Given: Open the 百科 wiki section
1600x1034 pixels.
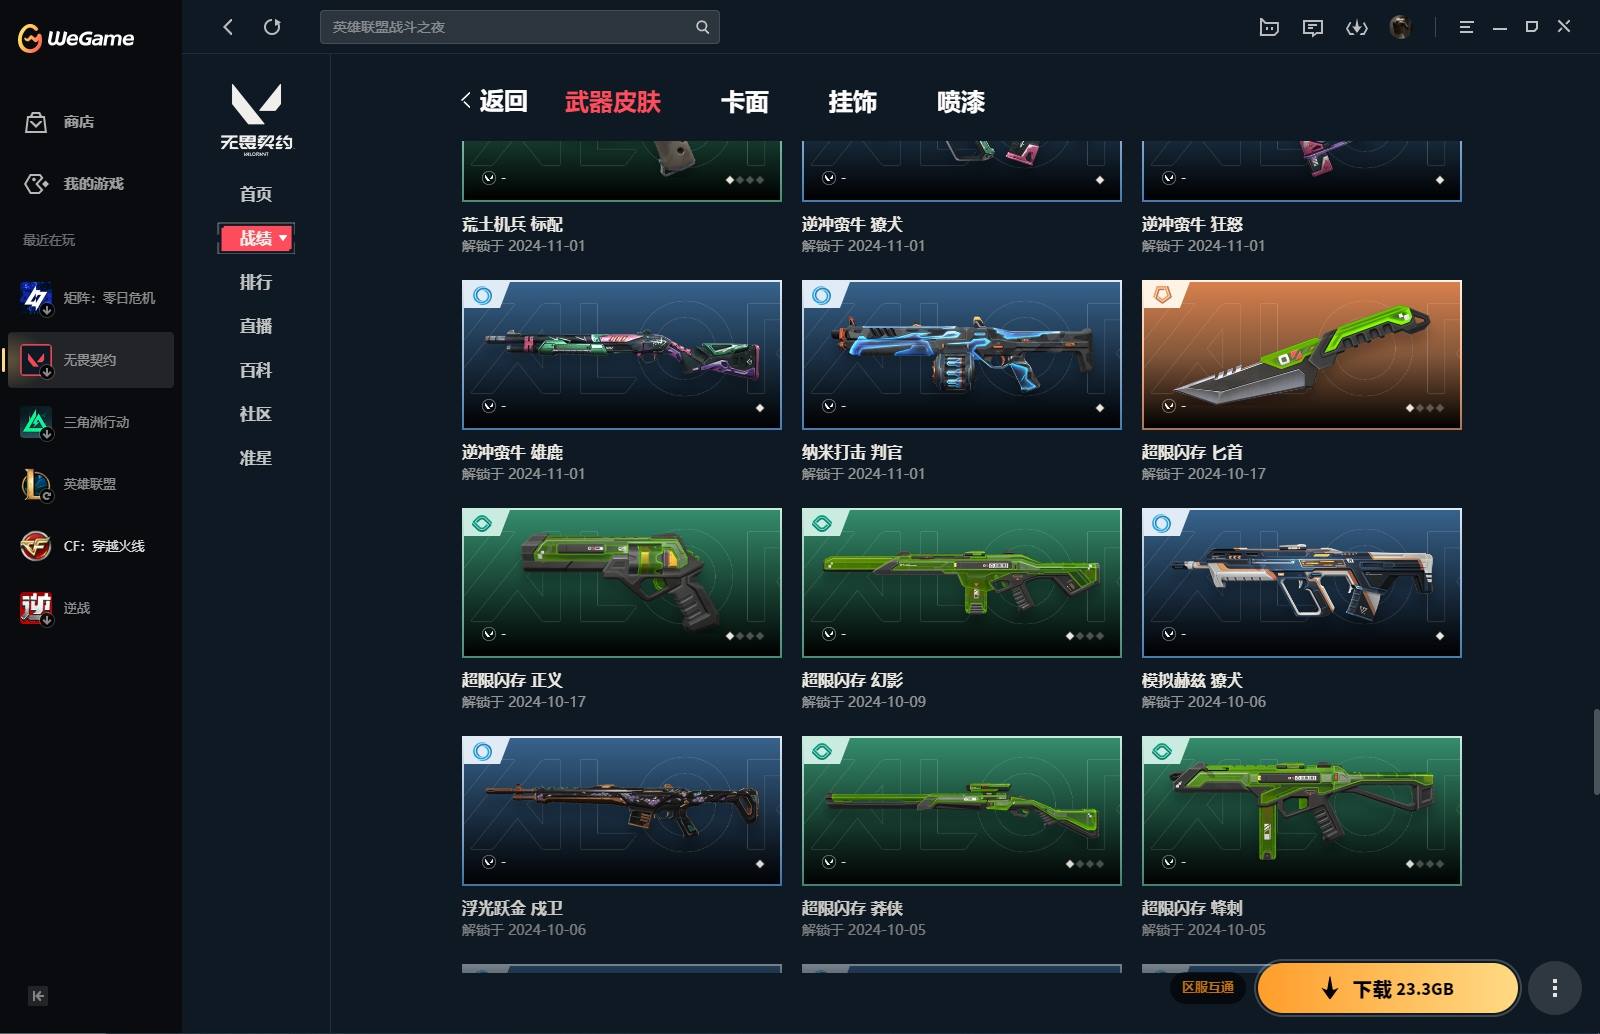Looking at the screenshot, I should coord(256,370).
